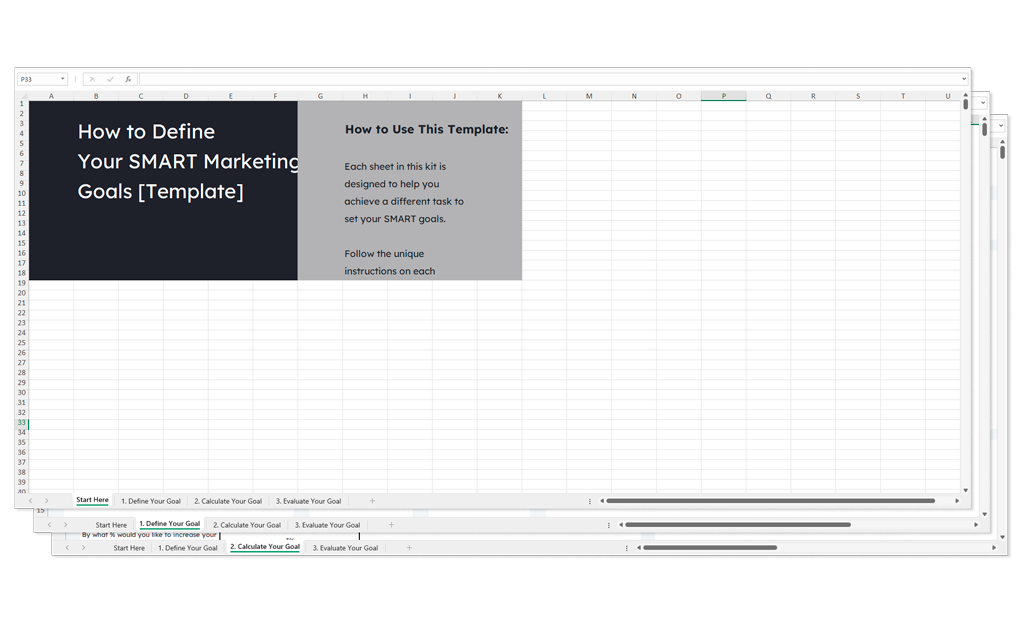Click right arrow of frontmost horizontal scrollbar
The height and width of the screenshot is (620, 1024).
tap(957, 501)
